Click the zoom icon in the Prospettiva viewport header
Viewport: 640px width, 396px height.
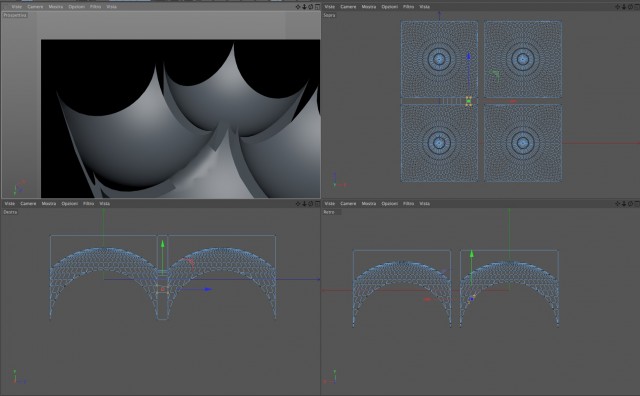[304, 7]
